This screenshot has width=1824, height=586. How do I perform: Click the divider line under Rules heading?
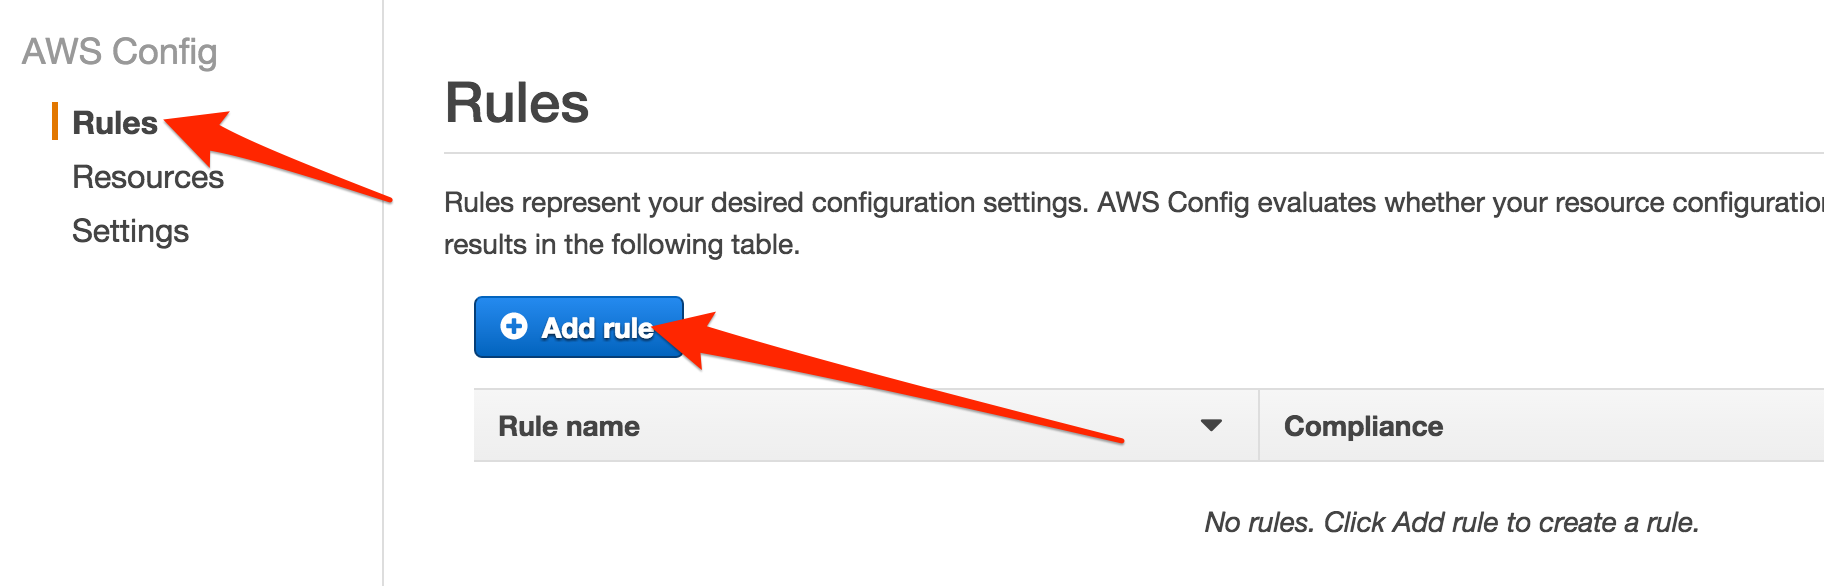tap(900, 152)
